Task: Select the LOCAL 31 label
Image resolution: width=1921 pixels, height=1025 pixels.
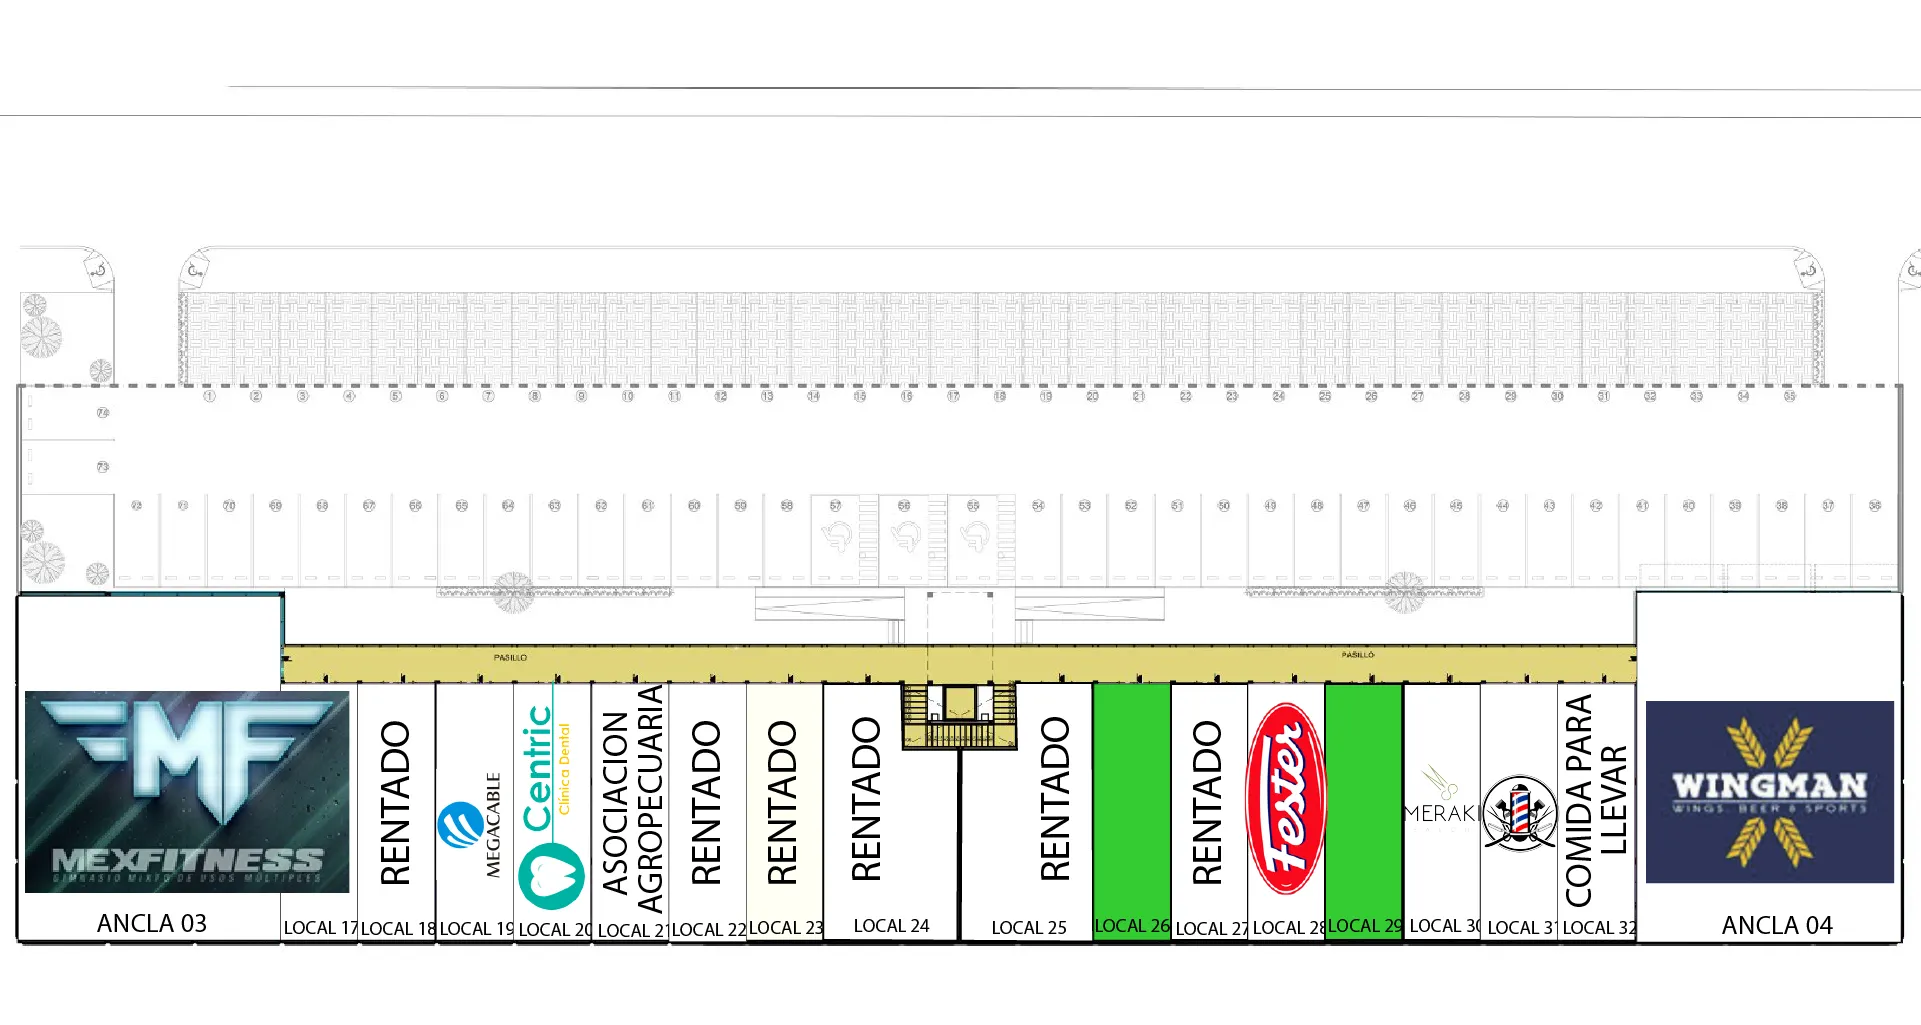Action: pyautogui.click(x=1523, y=927)
